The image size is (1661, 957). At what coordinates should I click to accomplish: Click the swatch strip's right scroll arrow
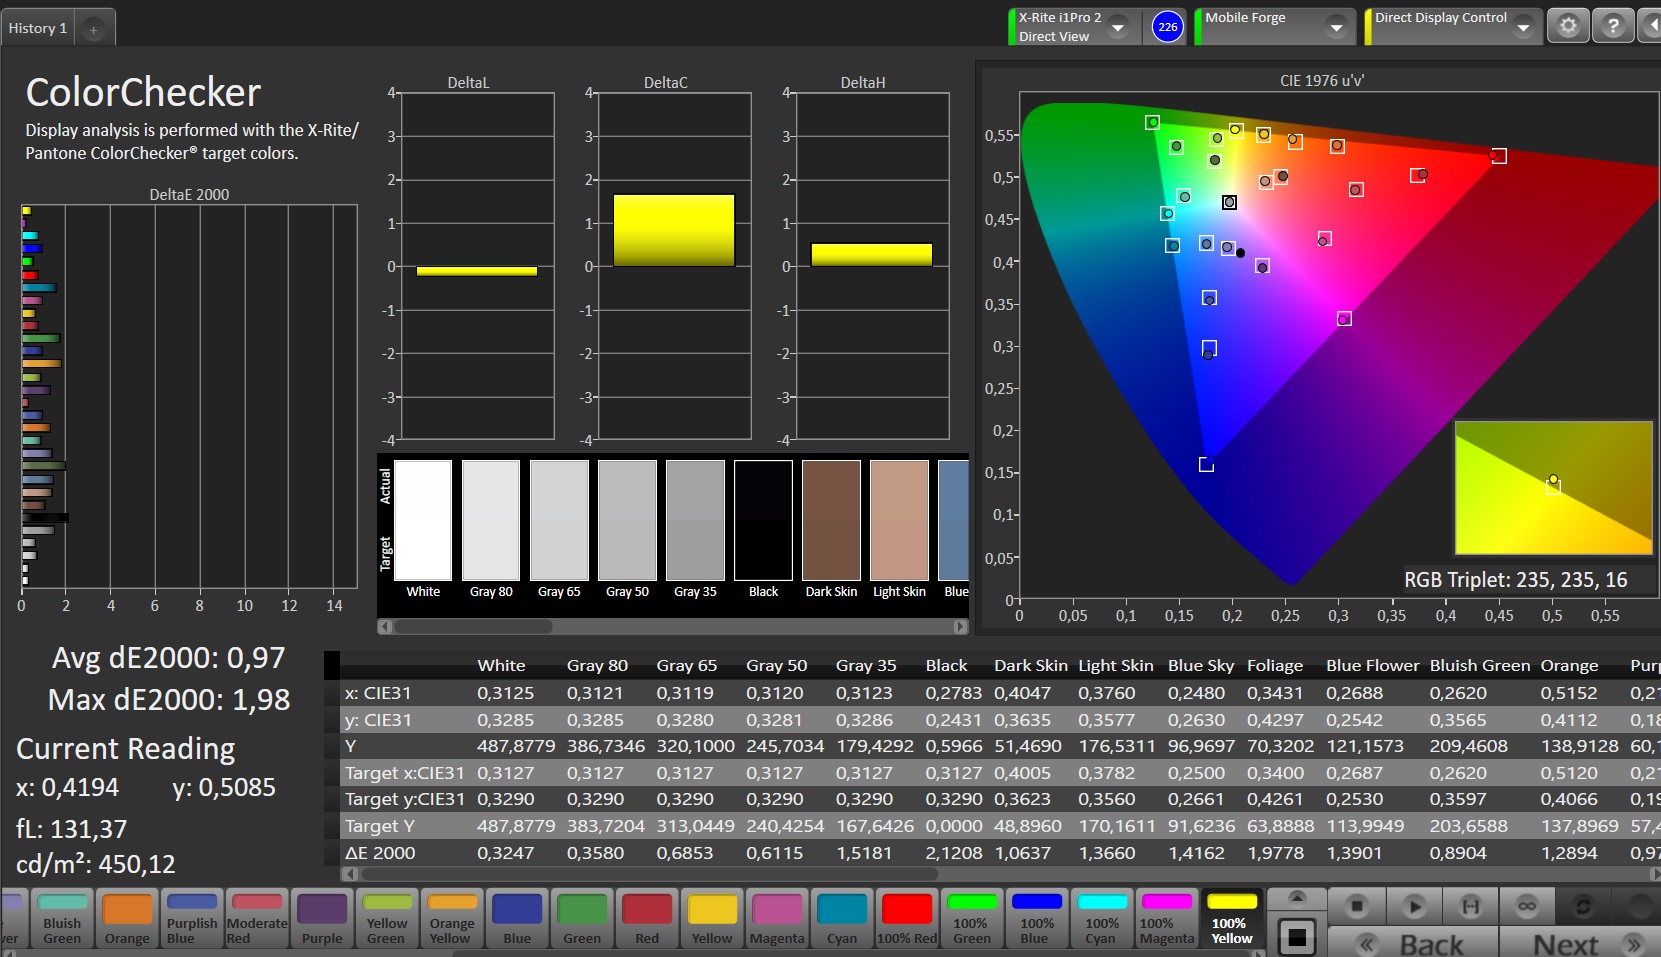pos(960,627)
